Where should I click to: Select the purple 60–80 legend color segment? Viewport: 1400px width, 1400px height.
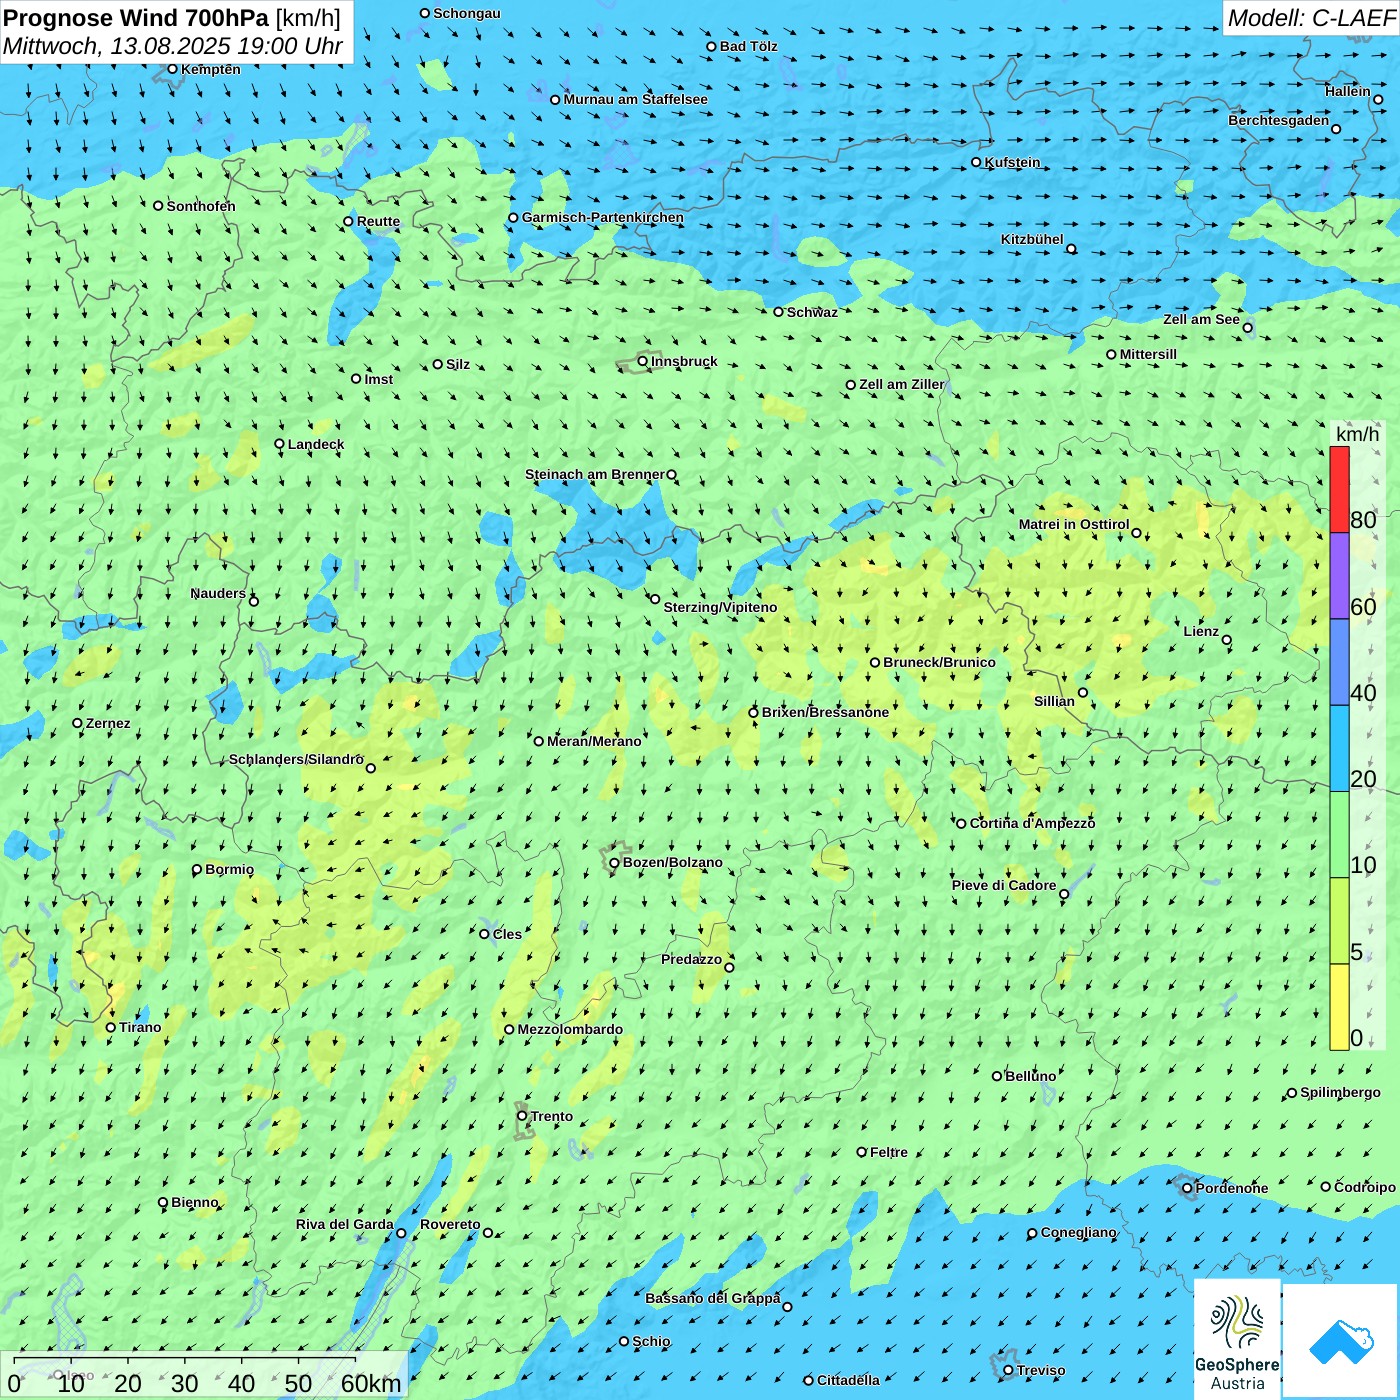(x=1339, y=576)
